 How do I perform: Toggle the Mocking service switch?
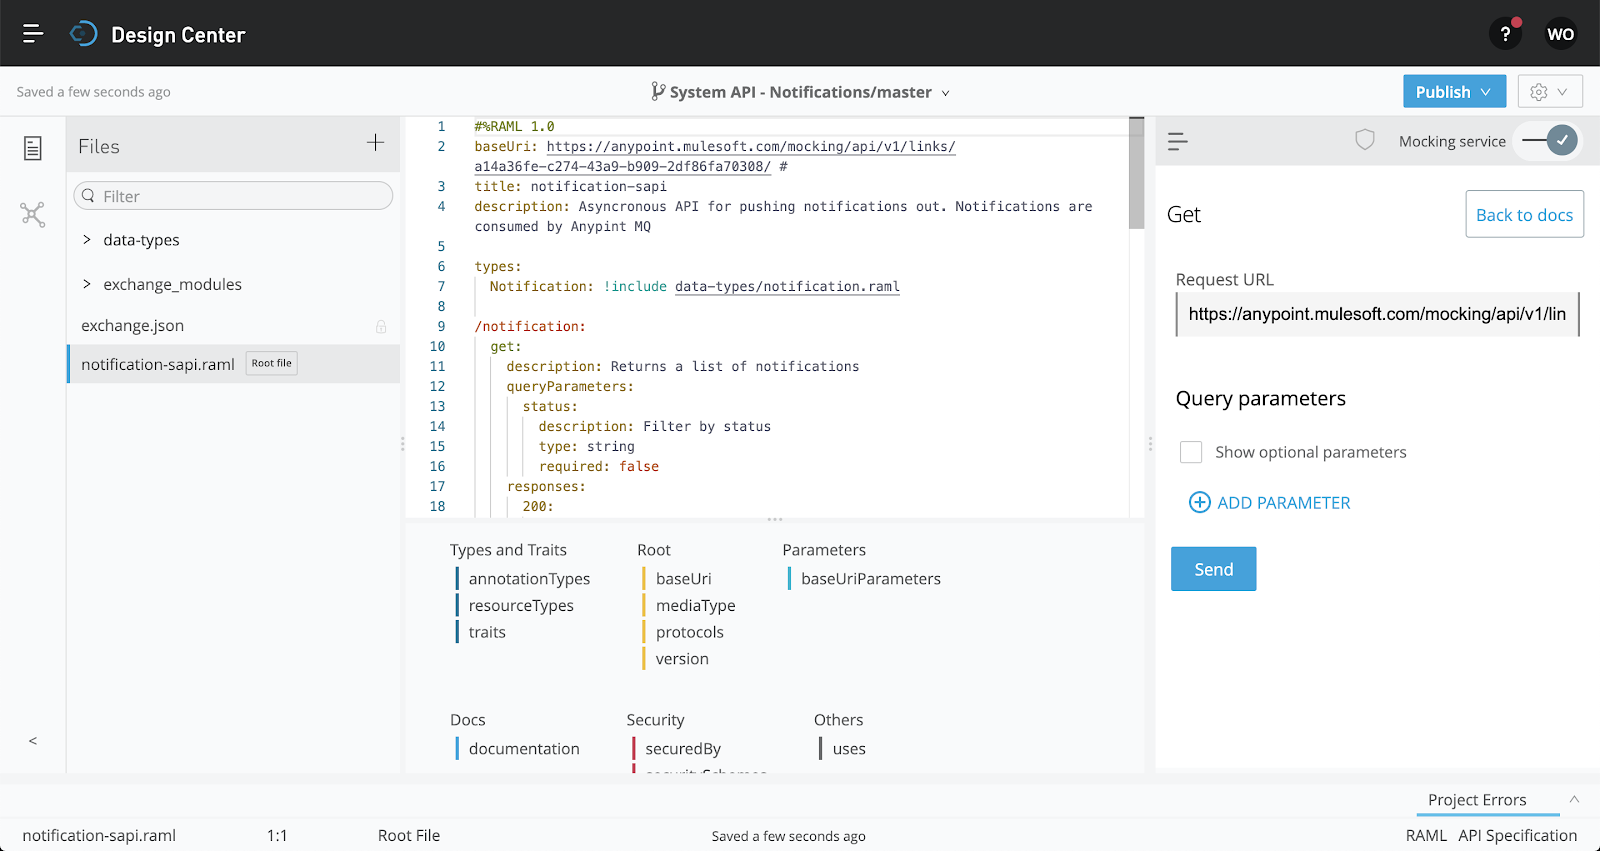pyautogui.click(x=1550, y=141)
